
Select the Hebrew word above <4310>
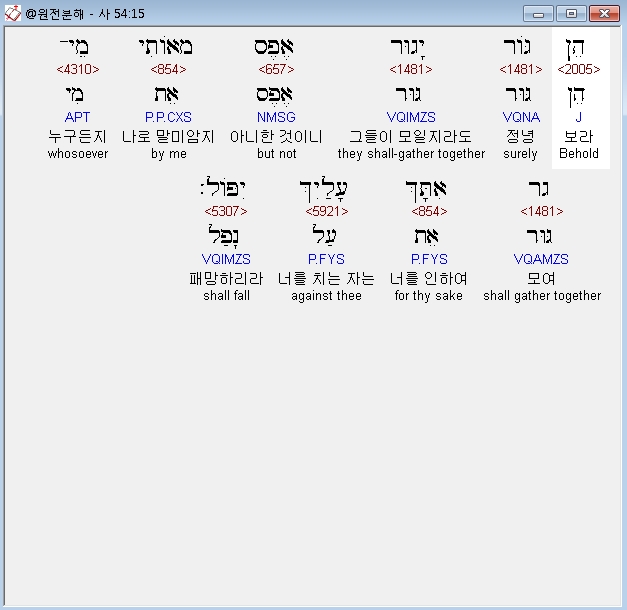coord(74,47)
